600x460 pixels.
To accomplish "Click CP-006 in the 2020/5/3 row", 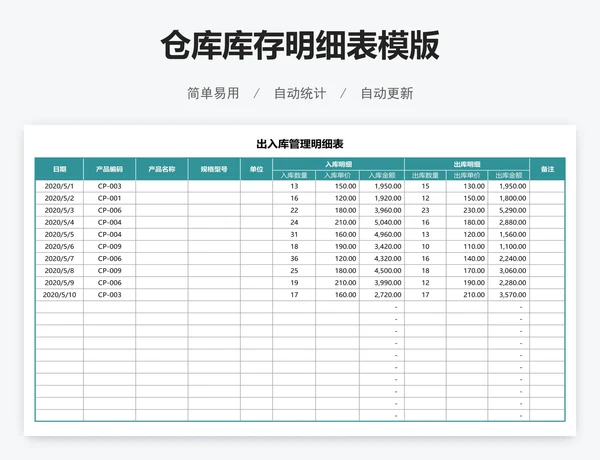I will click(109, 210).
